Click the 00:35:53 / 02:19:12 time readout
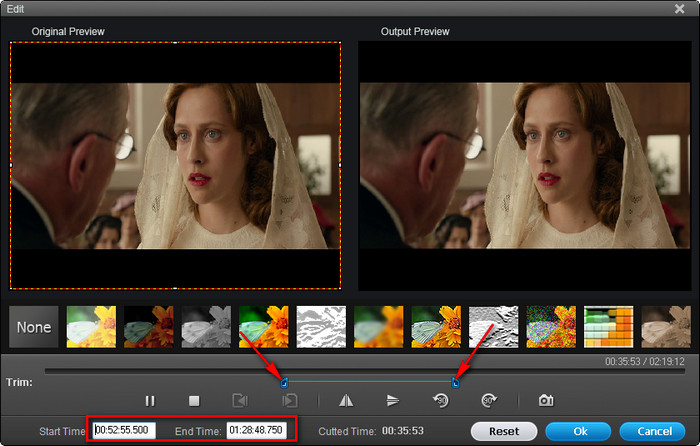 645,361
